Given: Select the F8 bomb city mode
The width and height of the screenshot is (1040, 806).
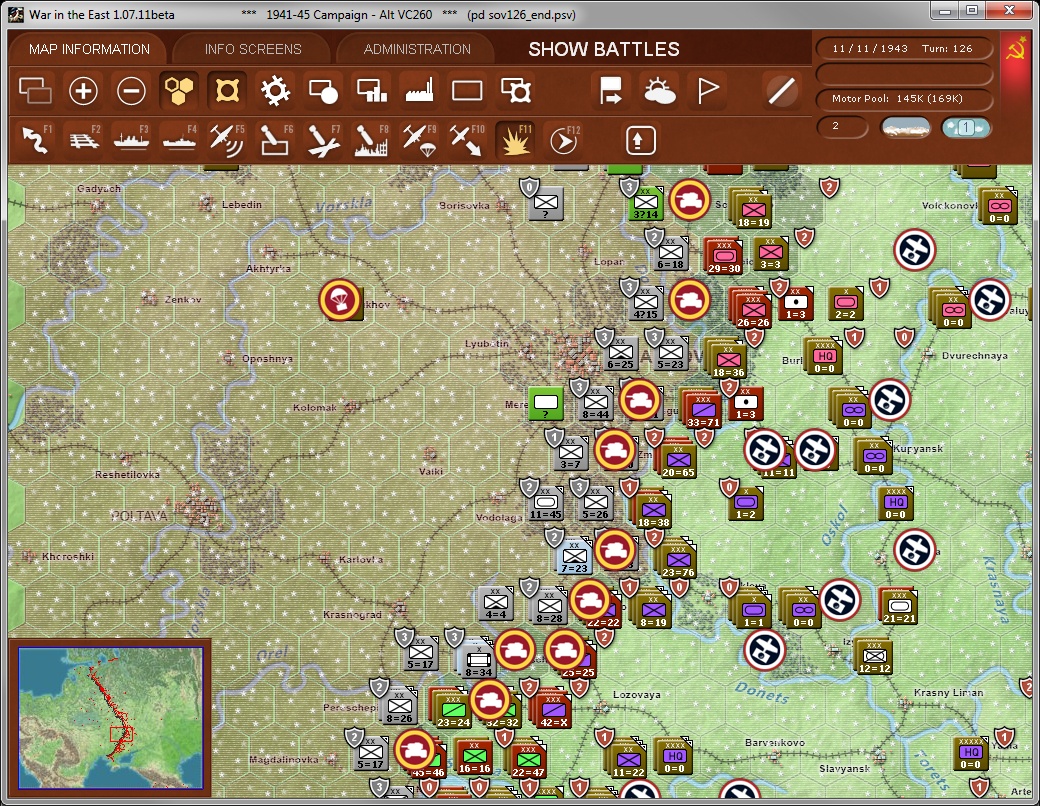Looking at the screenshot, I should 371,140.
